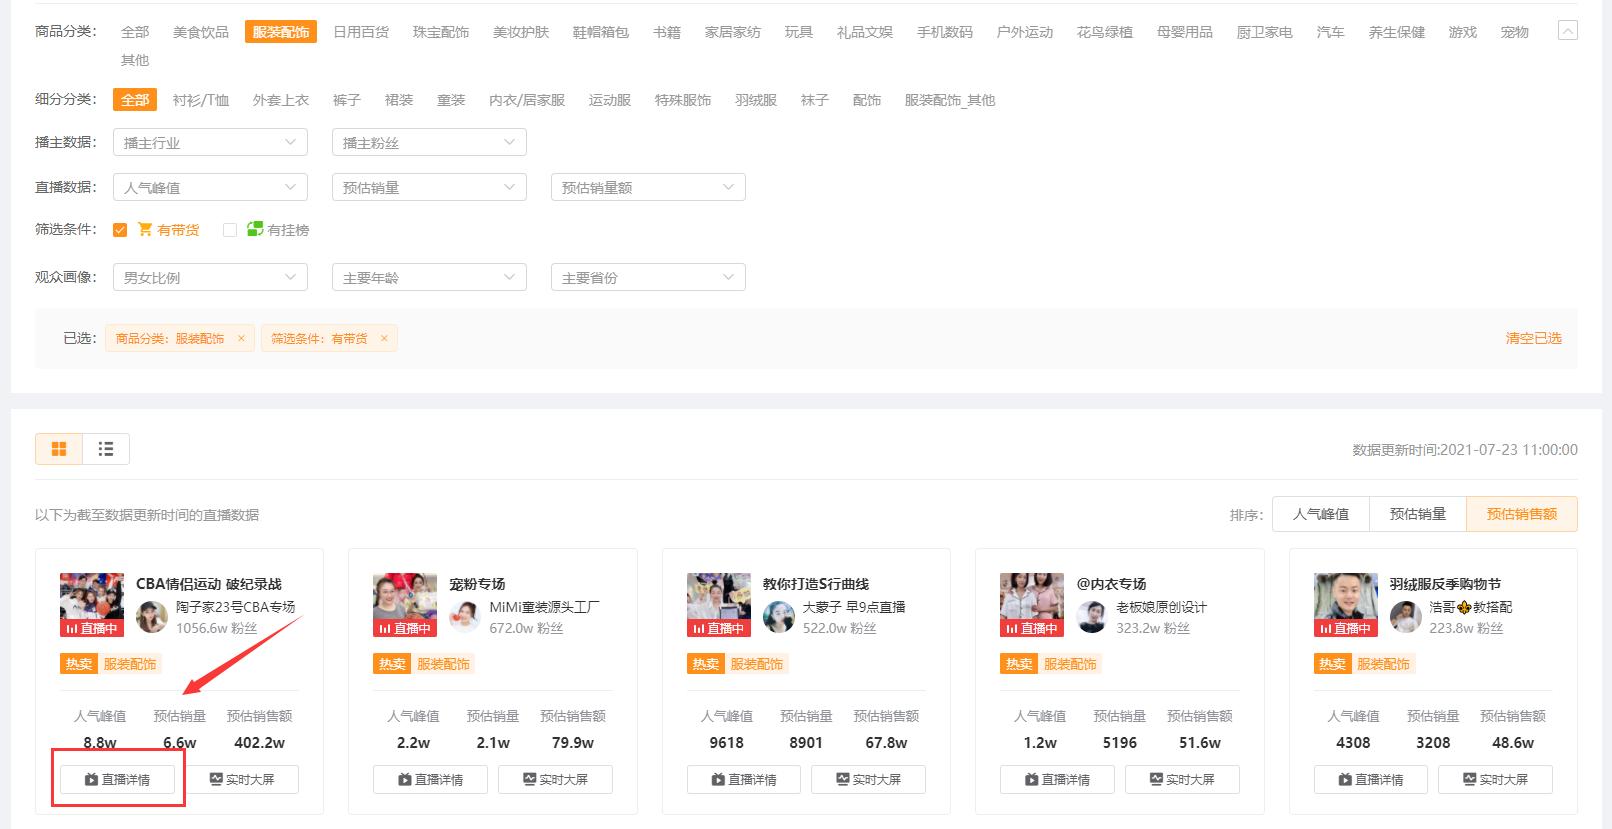
Task: Remove the 商品分类：服装配饰 selected tag
Action: [x=241, y=338]
